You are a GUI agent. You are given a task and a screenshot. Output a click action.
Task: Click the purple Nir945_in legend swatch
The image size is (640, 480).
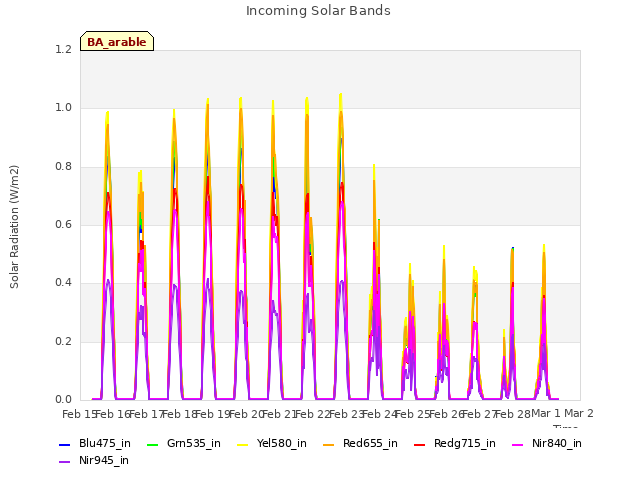coord(65,462)
